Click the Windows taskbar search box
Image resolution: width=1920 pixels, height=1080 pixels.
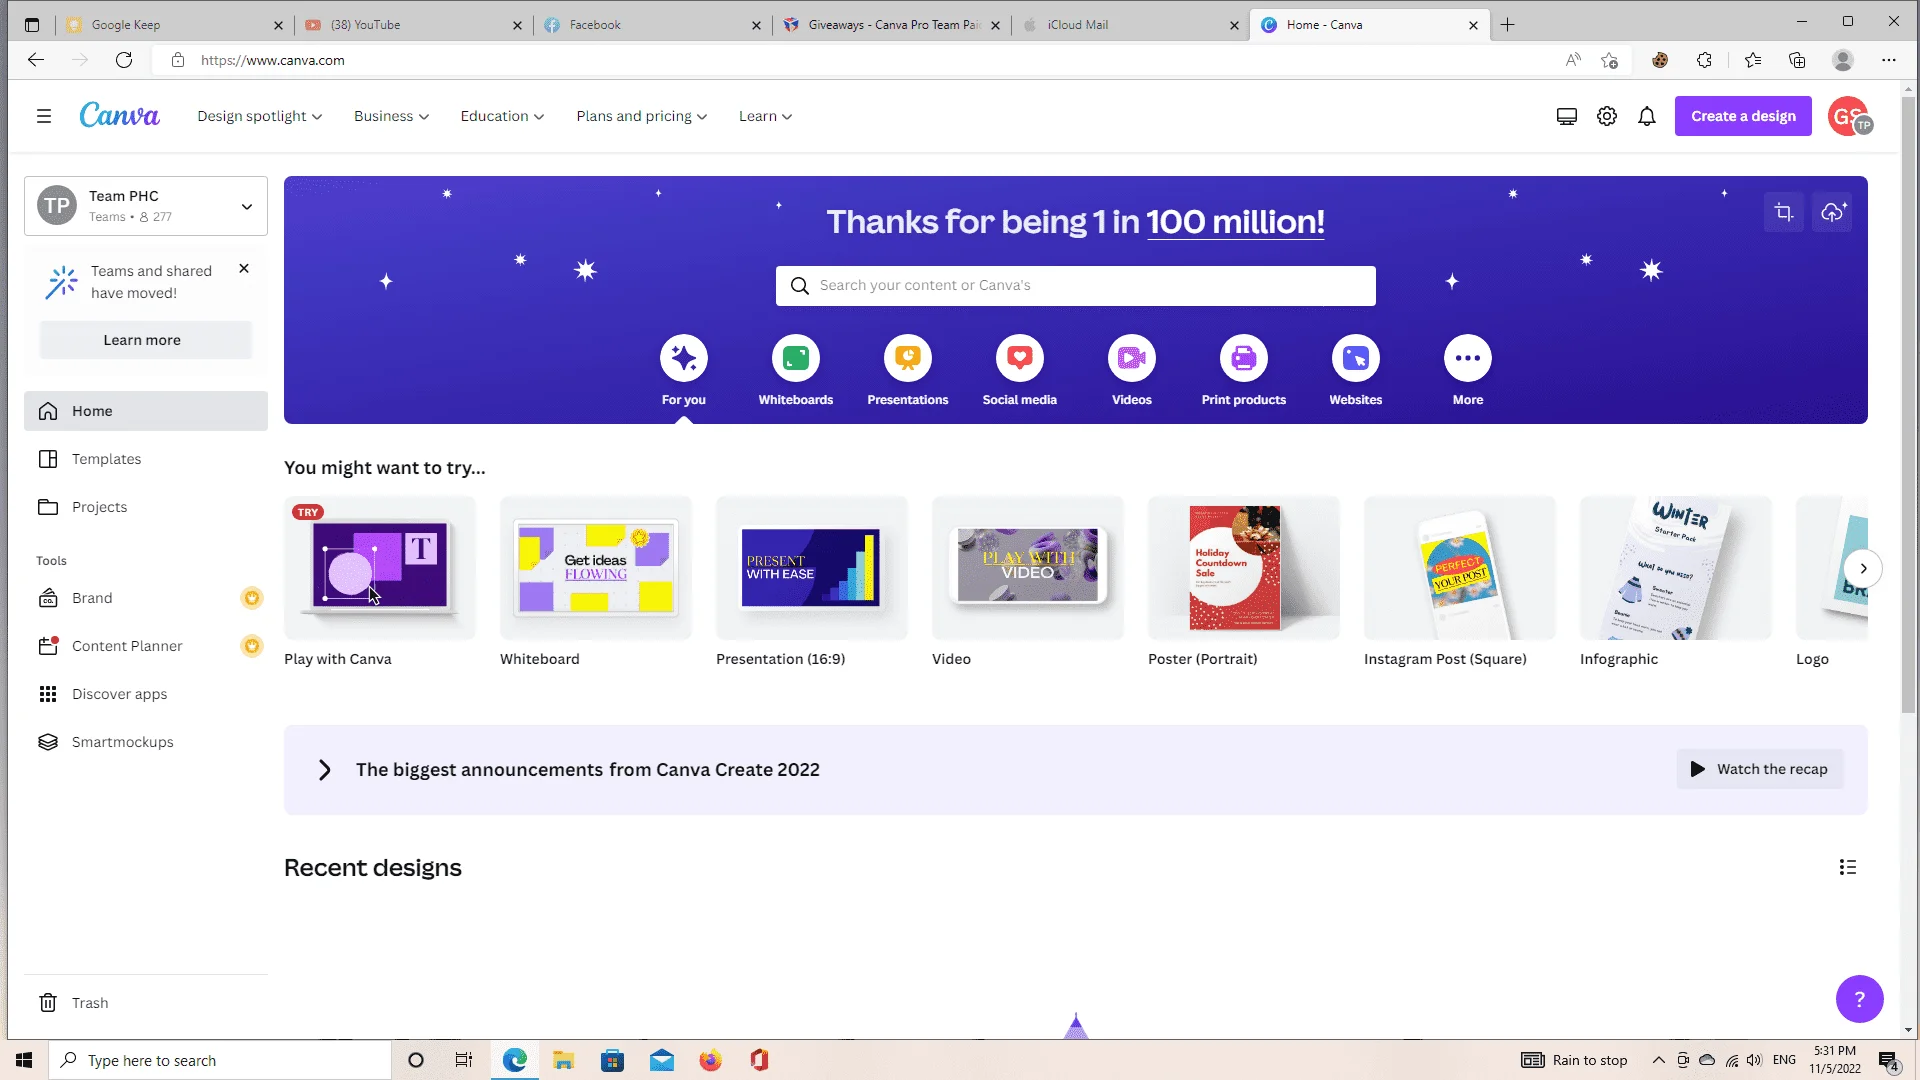tap(220, 1060)
